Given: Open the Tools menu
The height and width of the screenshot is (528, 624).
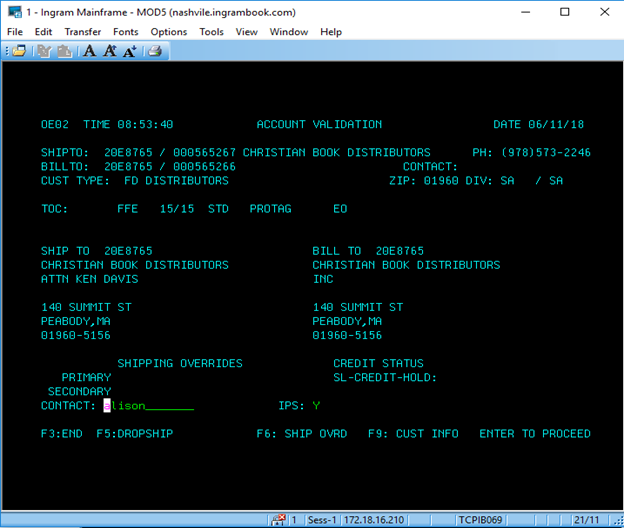Looking at the screenshot, I should [211, 32].
